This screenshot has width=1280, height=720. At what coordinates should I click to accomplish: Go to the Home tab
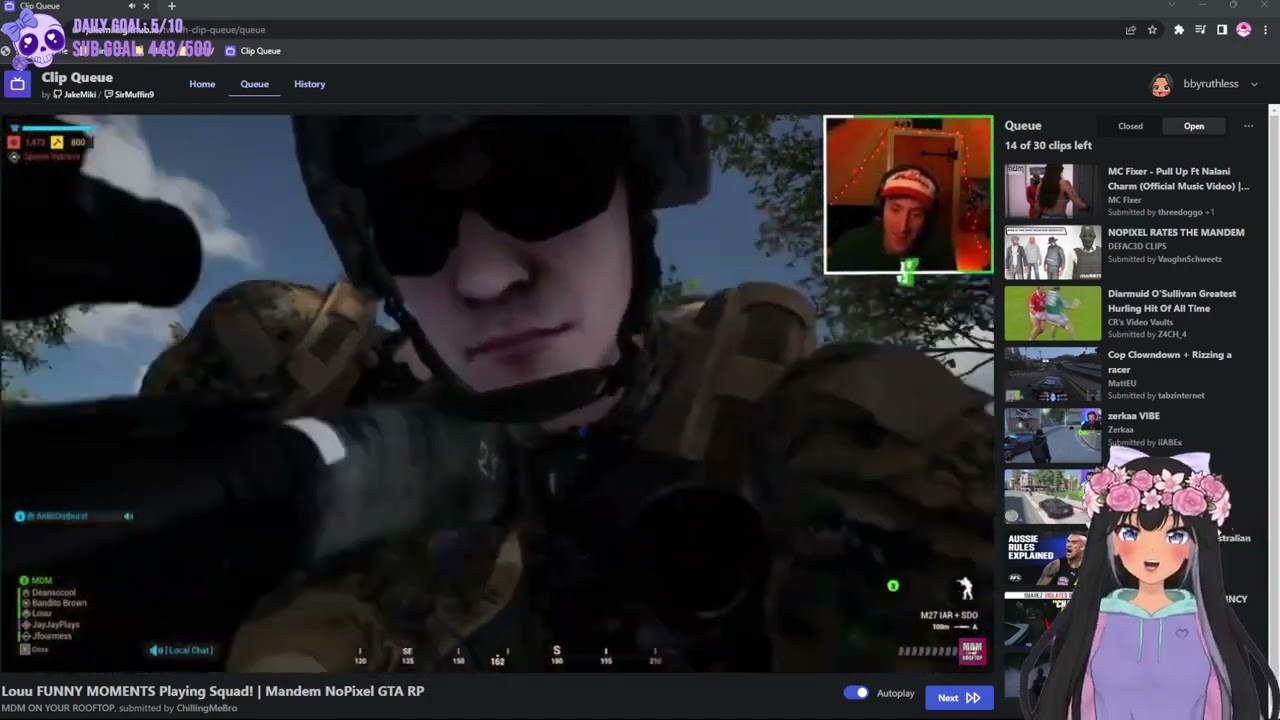click(202, 84)
